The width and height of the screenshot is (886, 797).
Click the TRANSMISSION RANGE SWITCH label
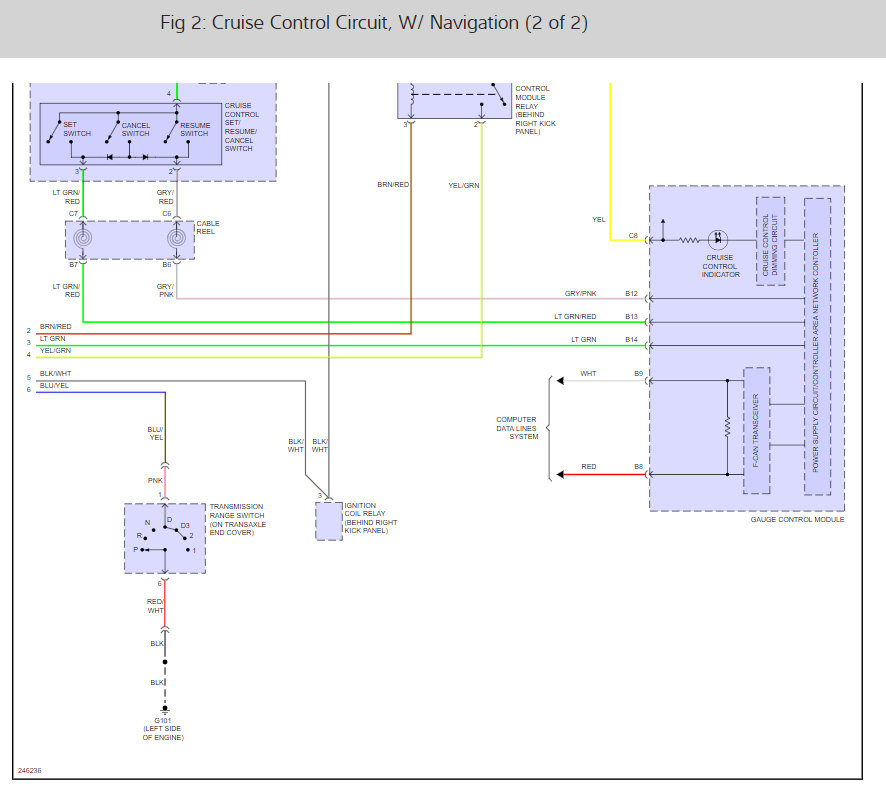pyautogui.click(x=237, y=519)
